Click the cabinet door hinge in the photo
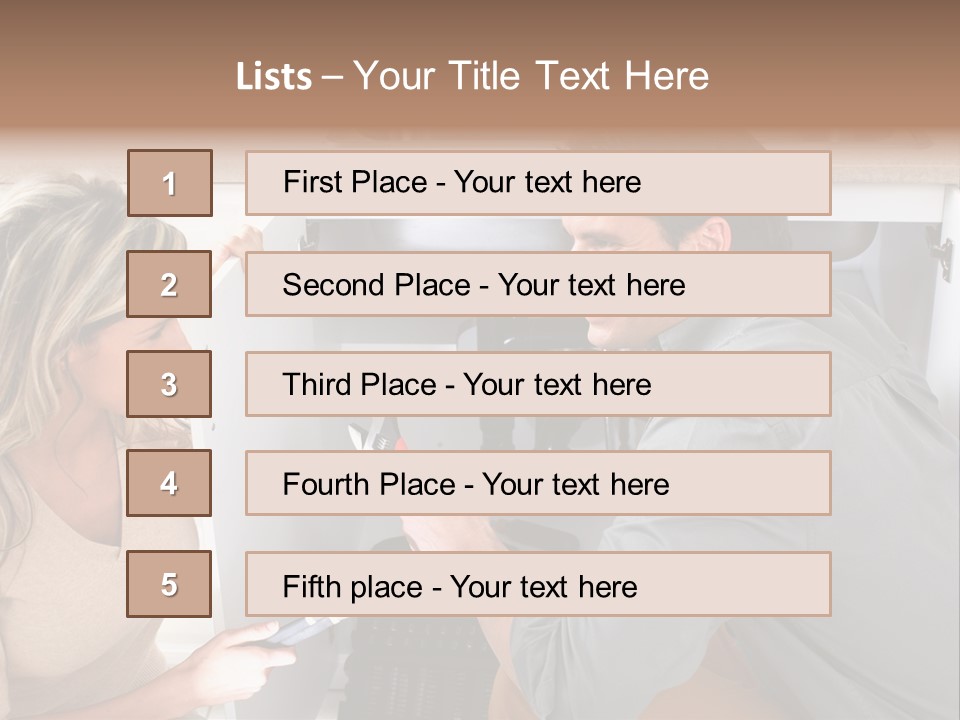Screen dimensions: 960x720 939,248
